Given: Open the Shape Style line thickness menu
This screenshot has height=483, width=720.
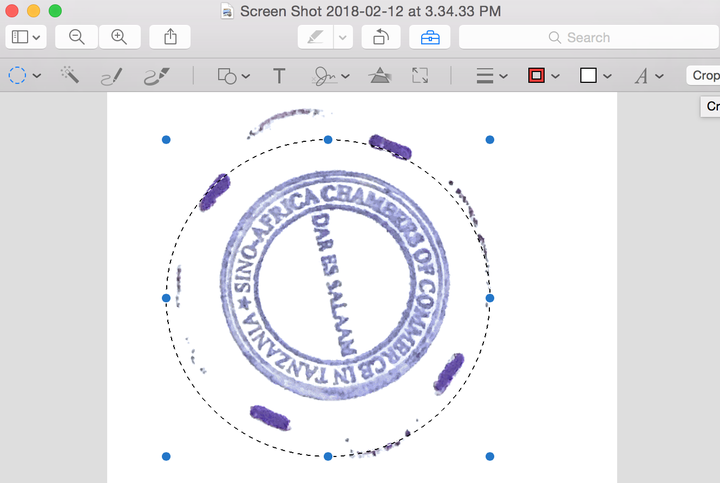Looking at the screenshot, I should [485, 76].
